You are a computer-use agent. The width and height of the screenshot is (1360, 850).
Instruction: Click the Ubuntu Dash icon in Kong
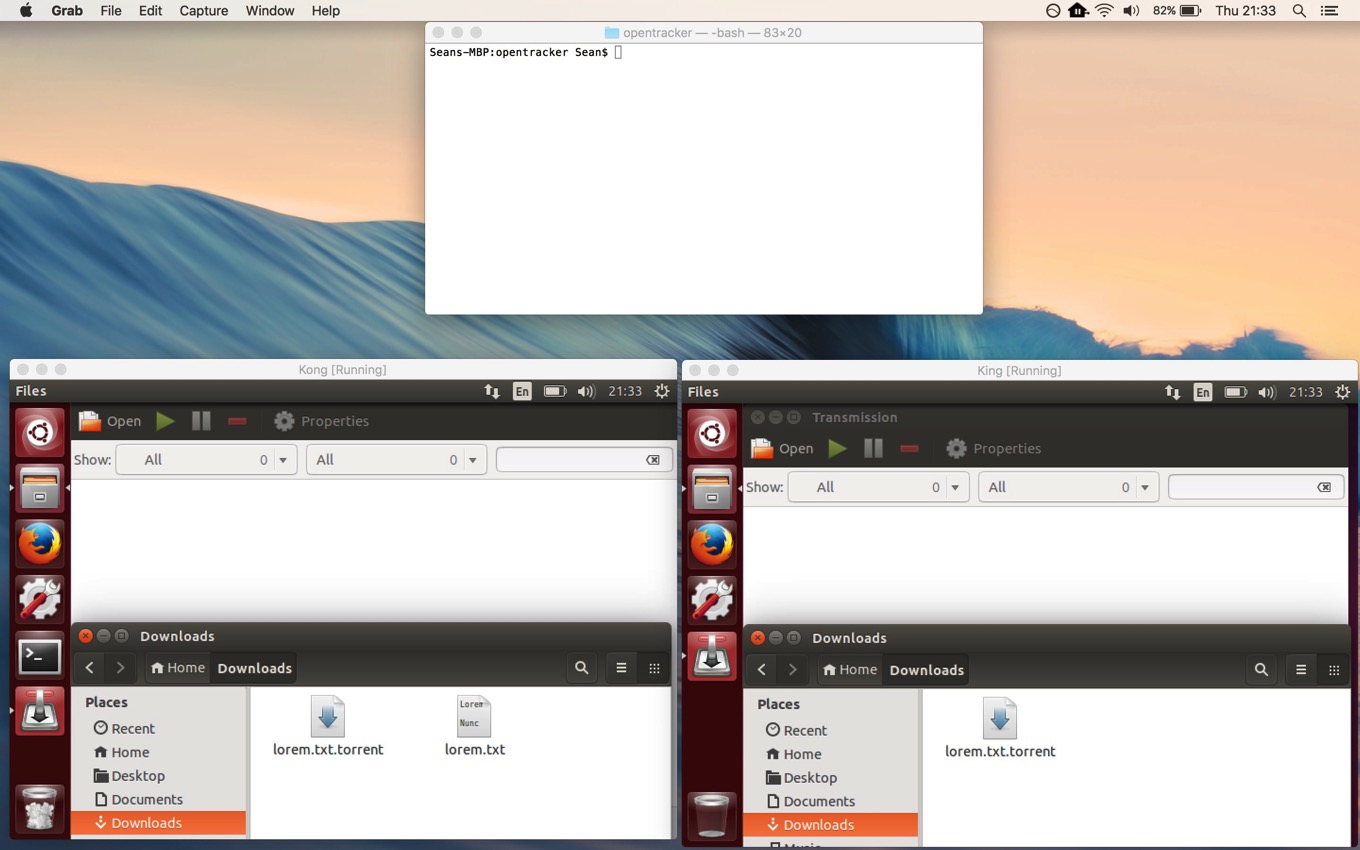coord(40,433)
